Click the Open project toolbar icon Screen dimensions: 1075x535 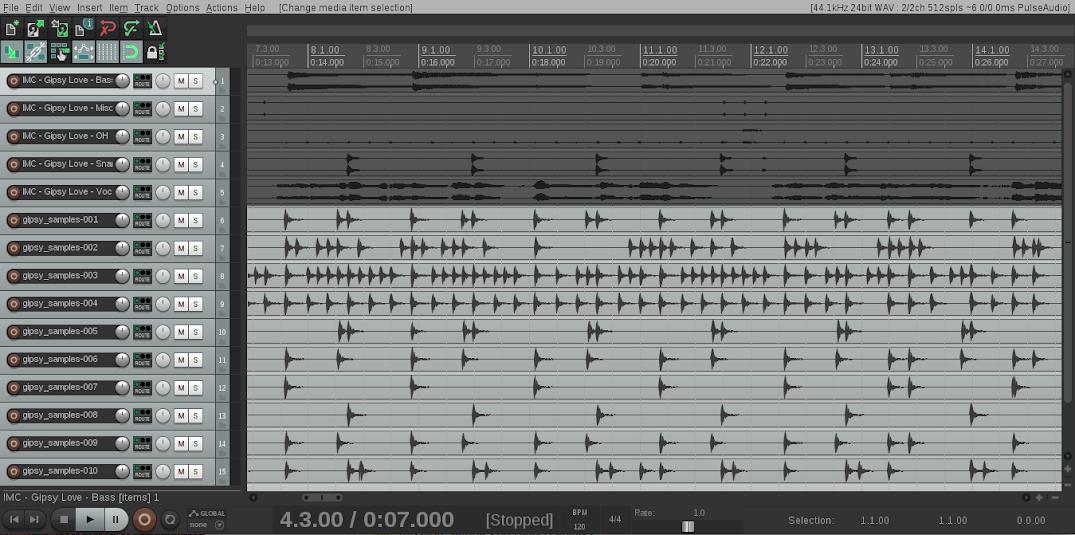pyautogui.click(x=36, y=28)
